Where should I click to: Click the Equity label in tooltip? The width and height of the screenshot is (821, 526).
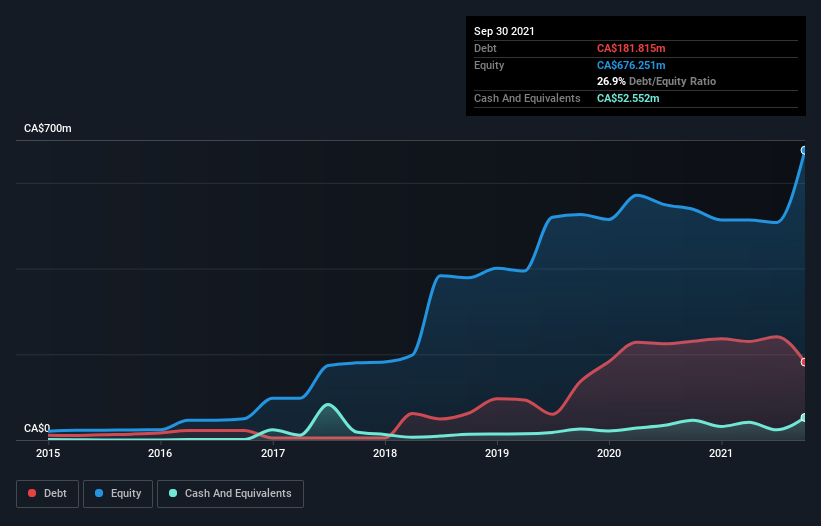[x=489, y=65]
